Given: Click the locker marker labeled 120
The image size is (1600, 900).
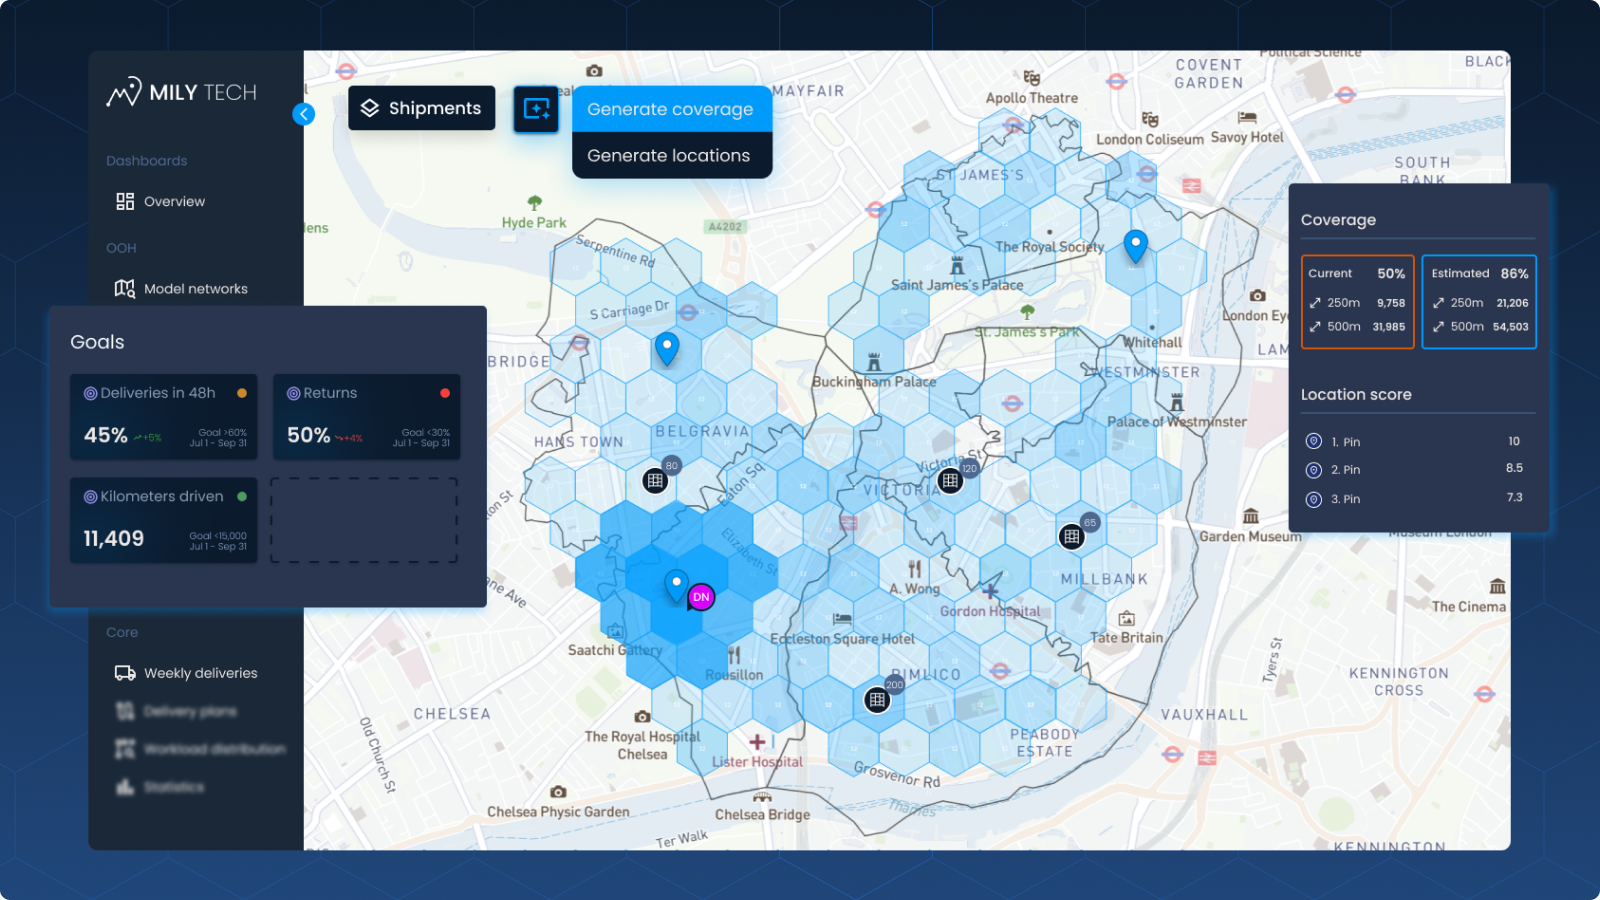Looking at the screenshot, I should point(950,481).
